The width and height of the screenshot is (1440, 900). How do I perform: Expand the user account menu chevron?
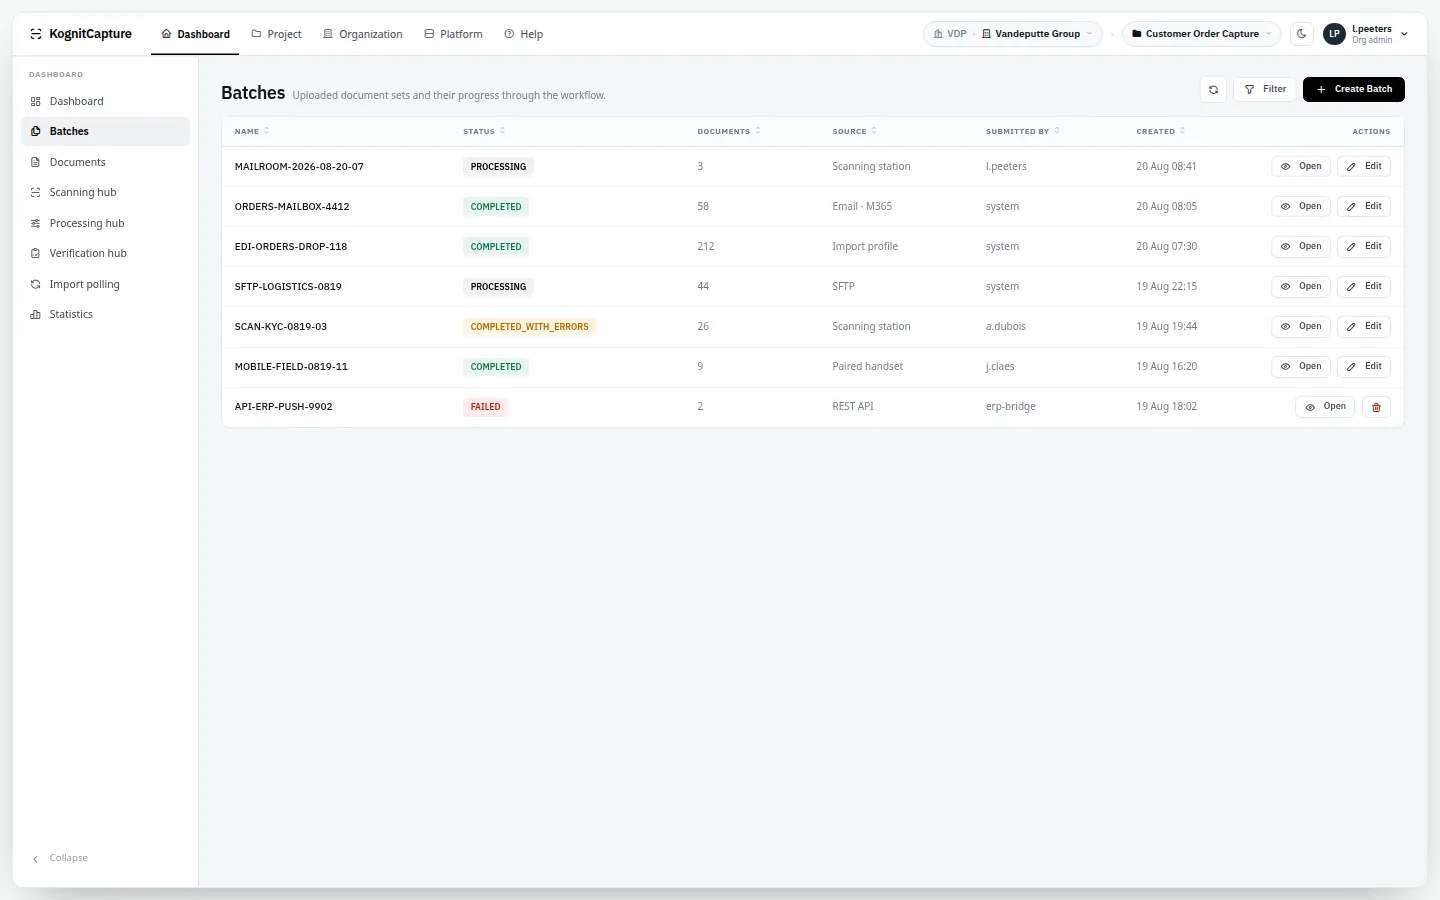point(1404,34)
